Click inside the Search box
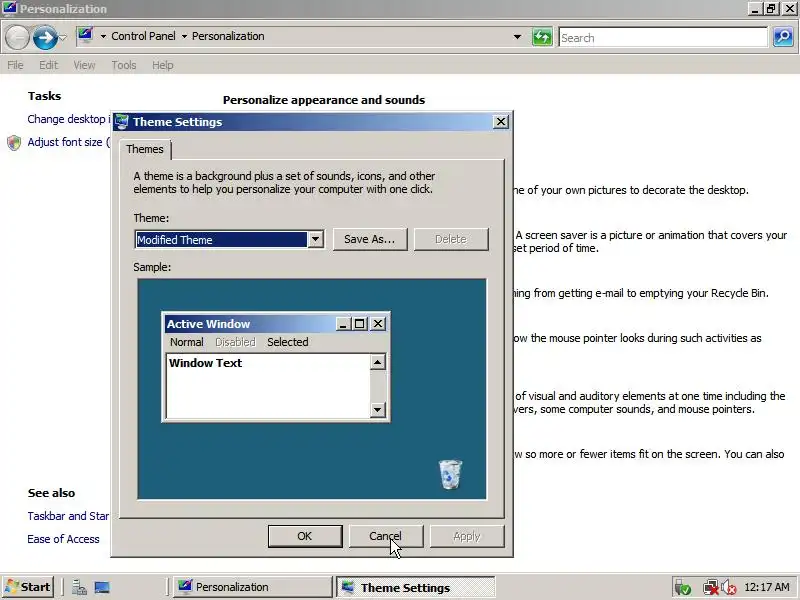Image resolution: width=800 pixels, height=600 pixels. tap(663, 37)
